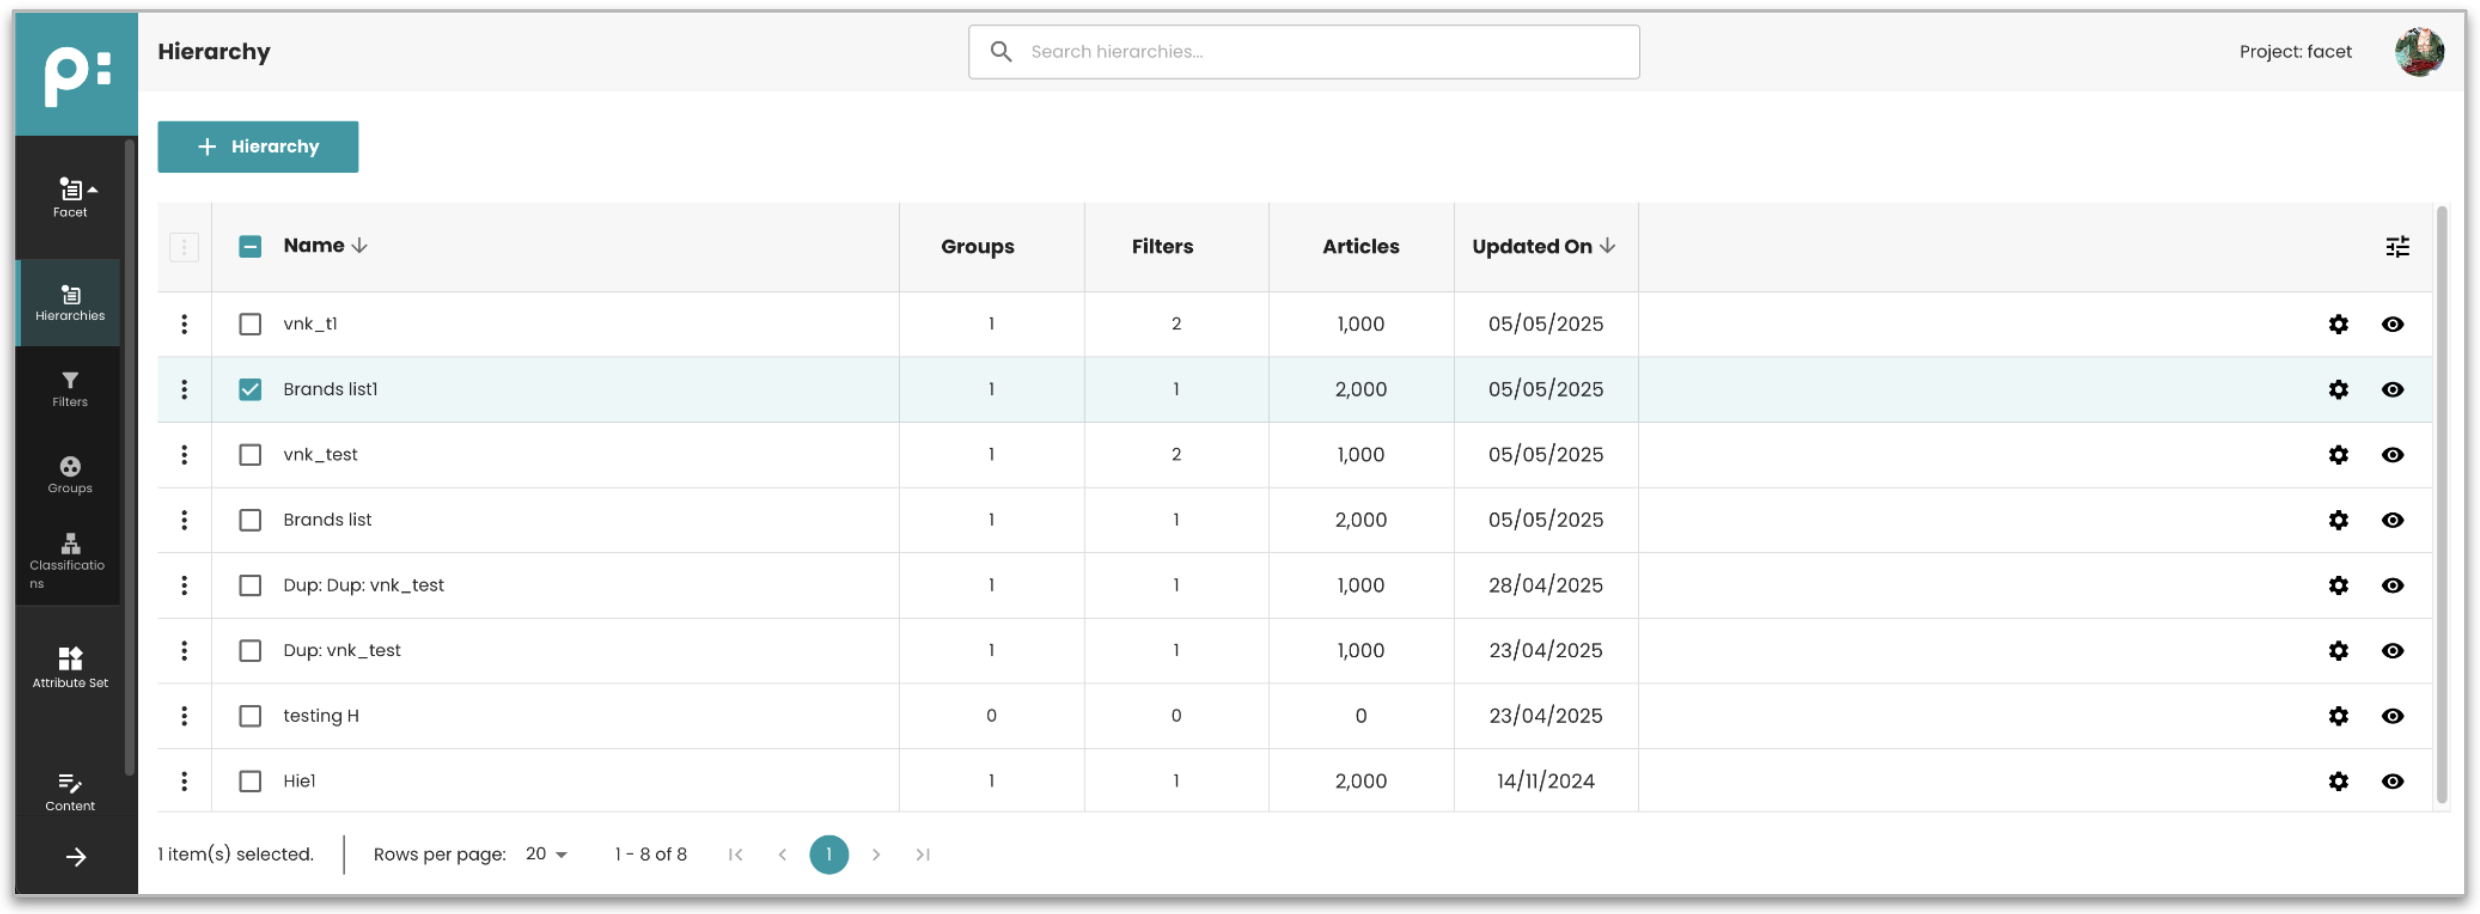The image size is (2480, 914).
Task: Select the Hierarchies sidebar tab
Action: point(70,303)
